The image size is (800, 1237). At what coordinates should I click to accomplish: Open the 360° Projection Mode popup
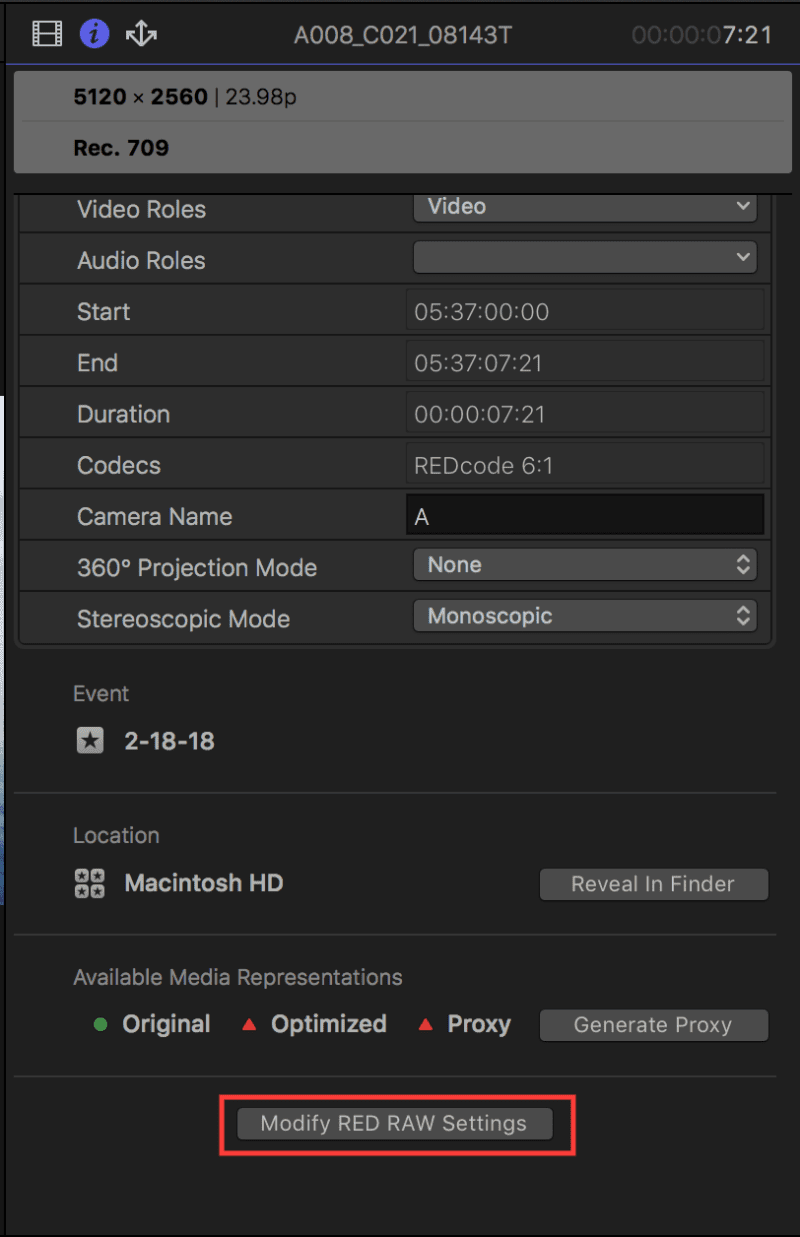[585, 564]
